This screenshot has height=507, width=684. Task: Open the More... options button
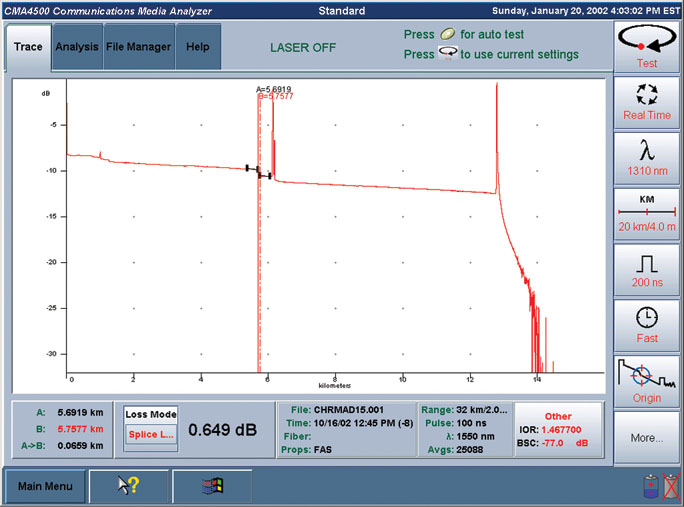click(x=647, y=437)
